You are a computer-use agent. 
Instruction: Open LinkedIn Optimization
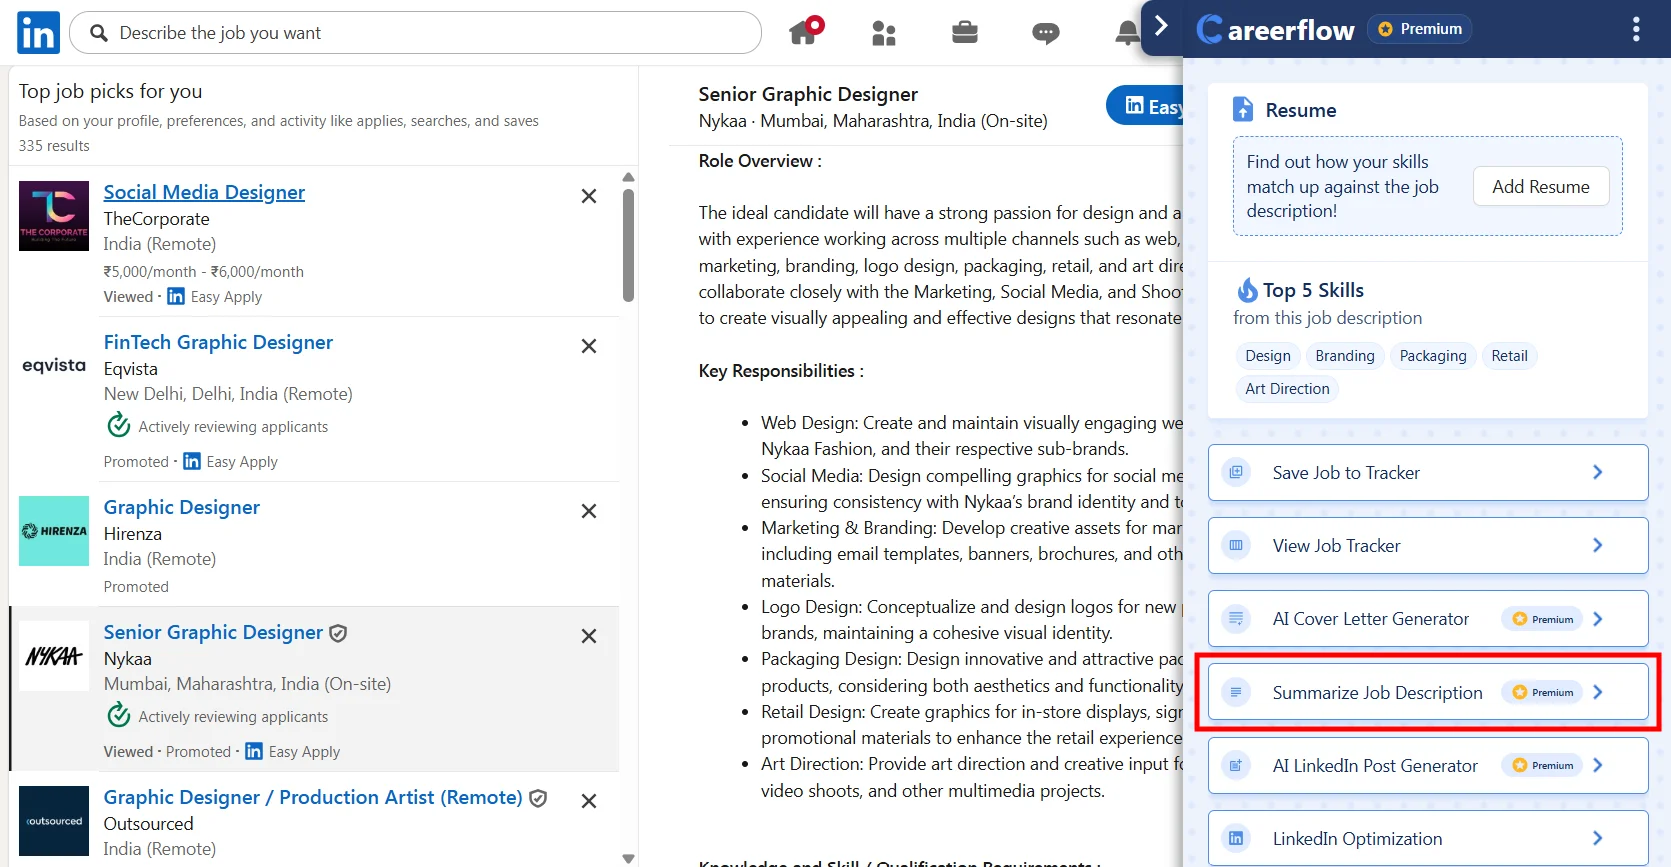pos(1428,838)
